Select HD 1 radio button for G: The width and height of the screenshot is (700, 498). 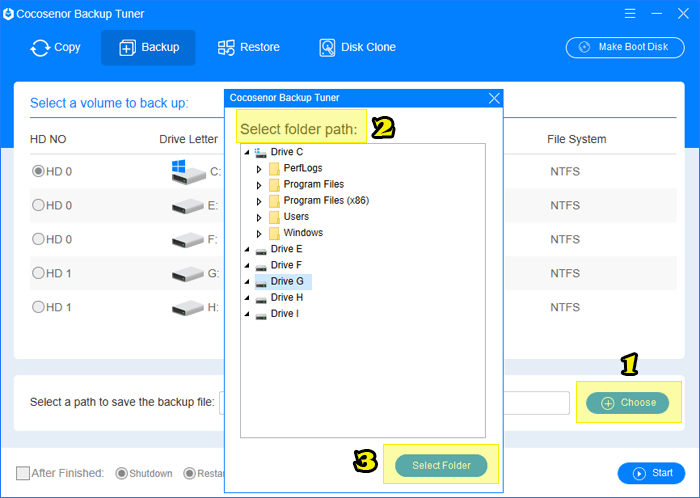tap(38, 273)
